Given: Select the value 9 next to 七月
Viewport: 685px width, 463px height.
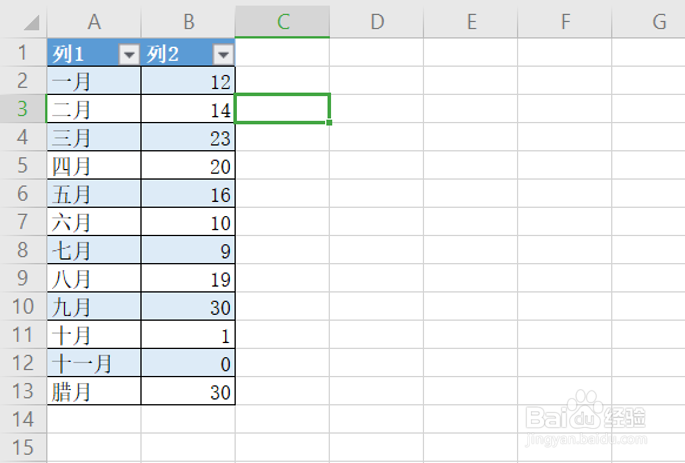Looking at the screenshot, I should point(188,250).
